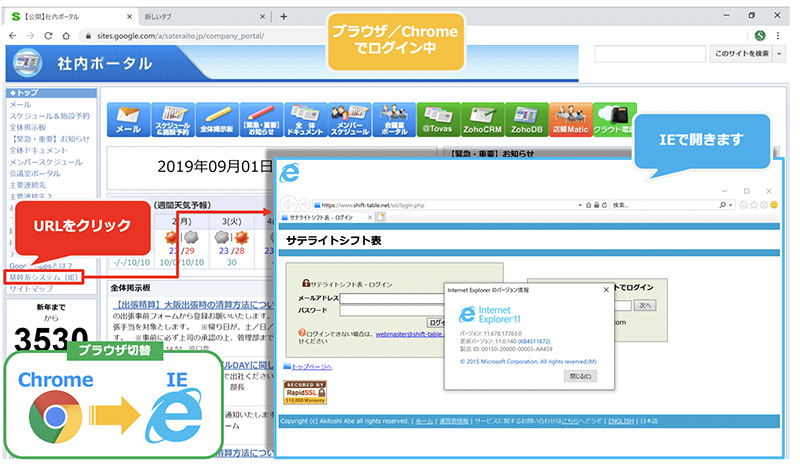Screen dimensions: 800x468
Task: Click the magnifier icon in IE search box
Action: 722,205
